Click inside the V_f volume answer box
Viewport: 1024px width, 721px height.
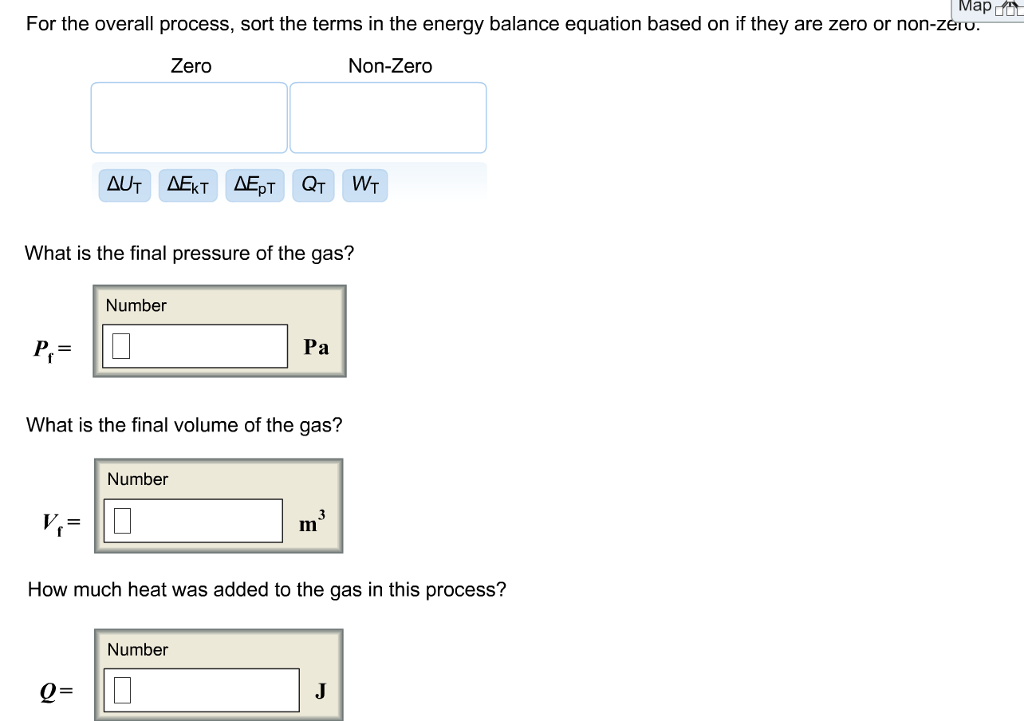200,519
